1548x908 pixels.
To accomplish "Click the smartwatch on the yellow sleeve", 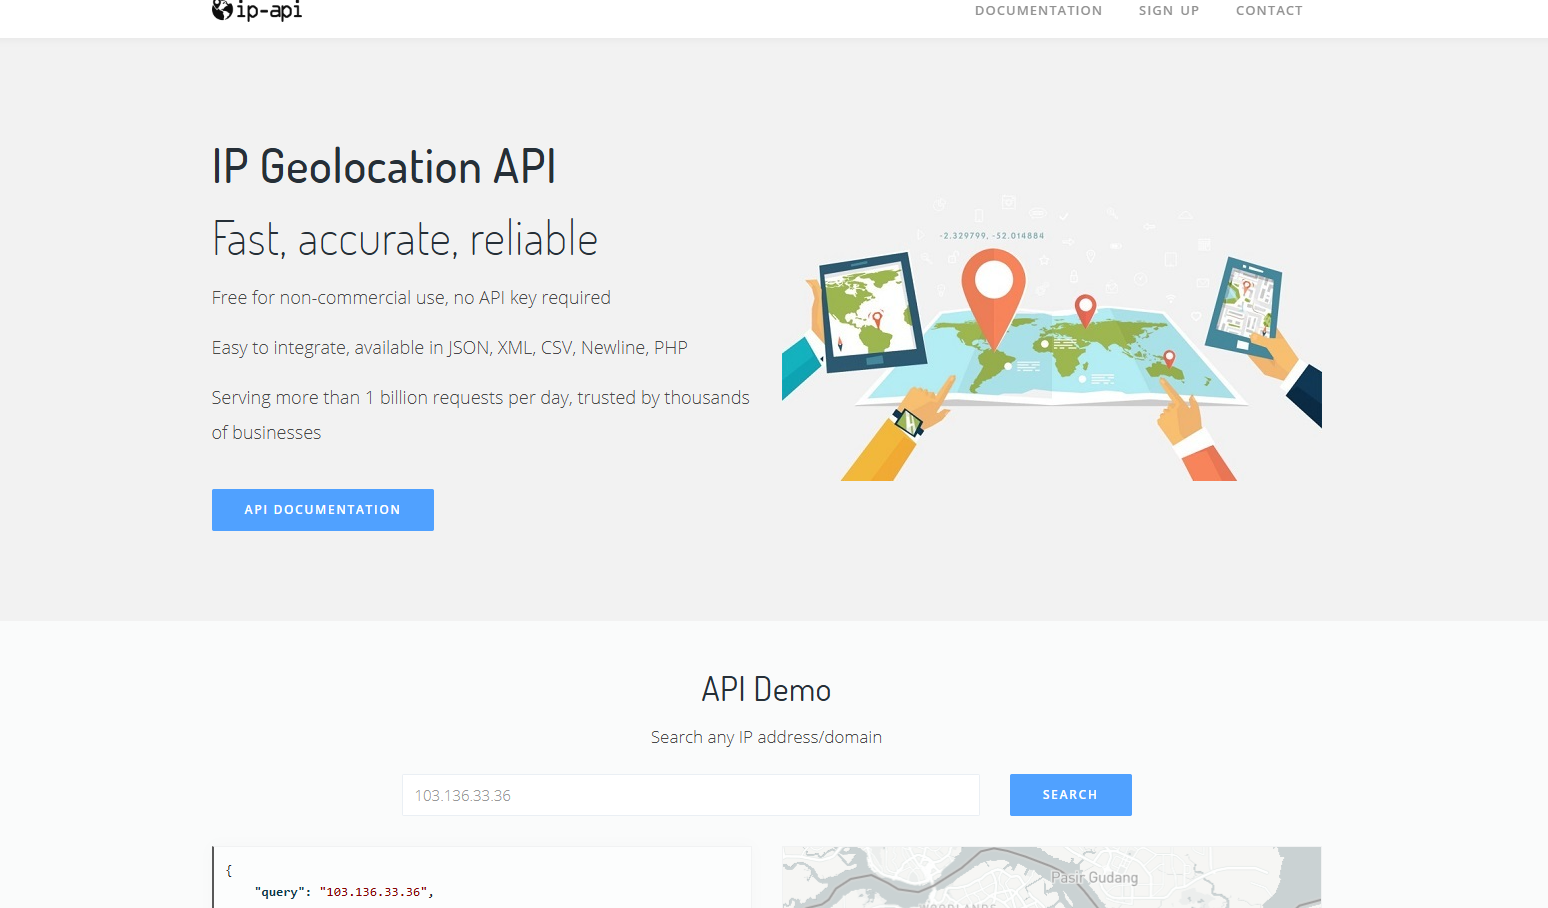I will click(908, 422).
